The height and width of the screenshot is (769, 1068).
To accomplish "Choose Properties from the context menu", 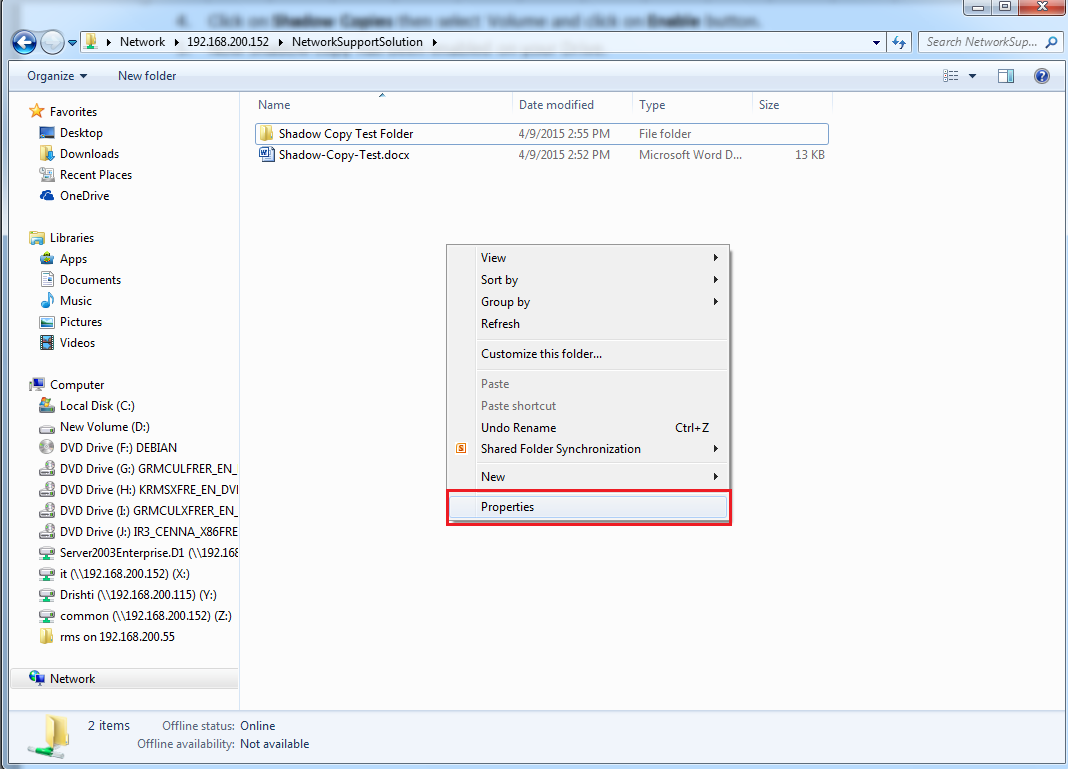I will (507, 507).
